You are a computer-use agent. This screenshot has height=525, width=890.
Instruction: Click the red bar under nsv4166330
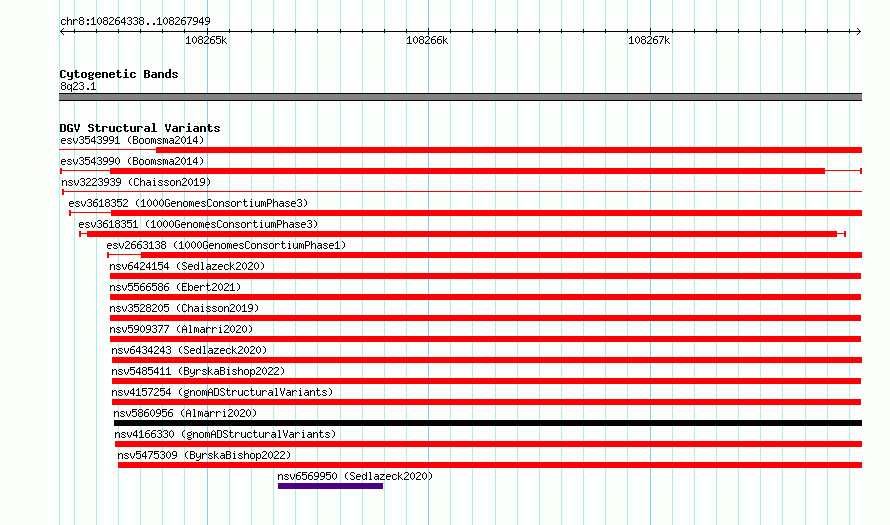pos(488,444)
